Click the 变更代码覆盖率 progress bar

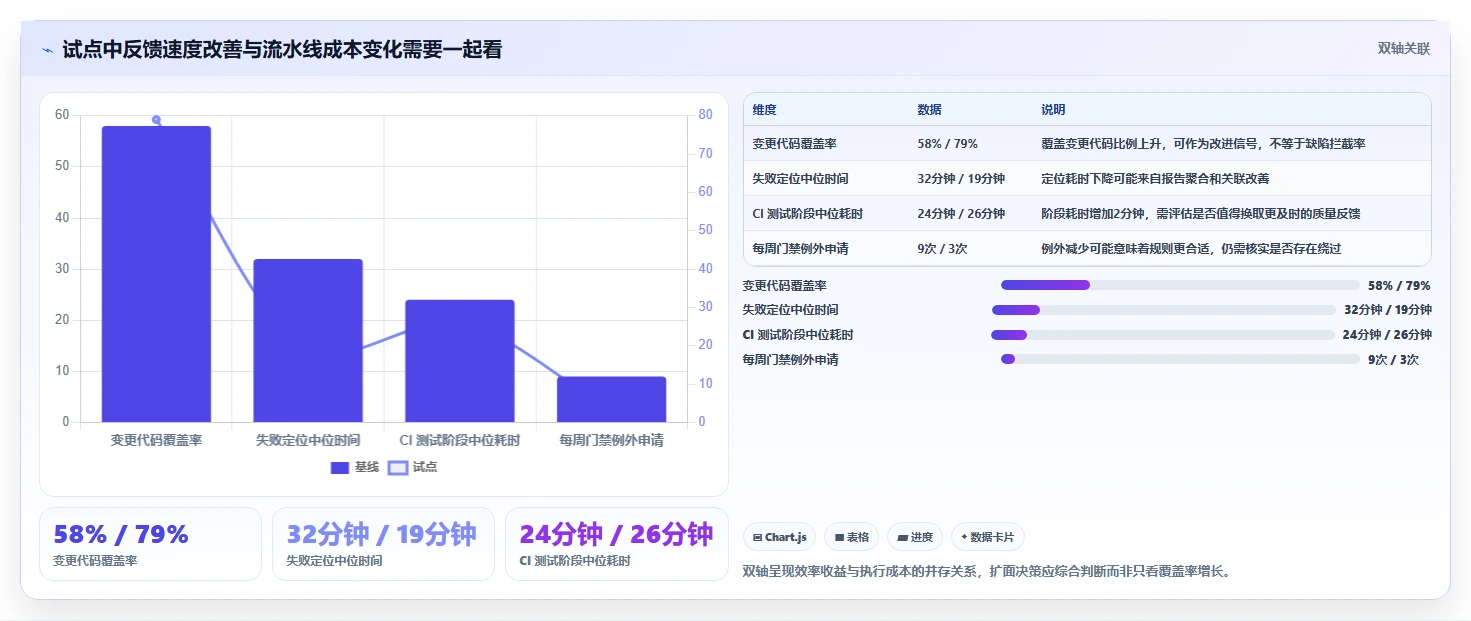[1180, 285]
